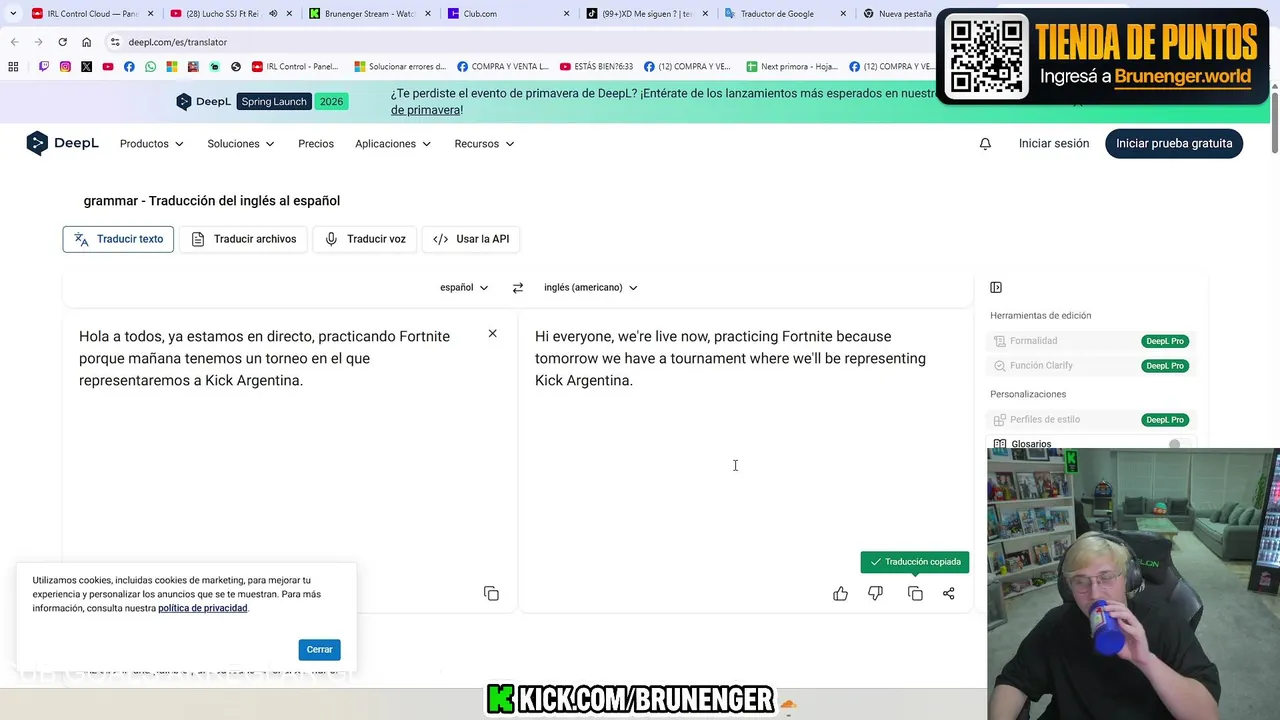
Task: Share the translation
Action: 948,594
